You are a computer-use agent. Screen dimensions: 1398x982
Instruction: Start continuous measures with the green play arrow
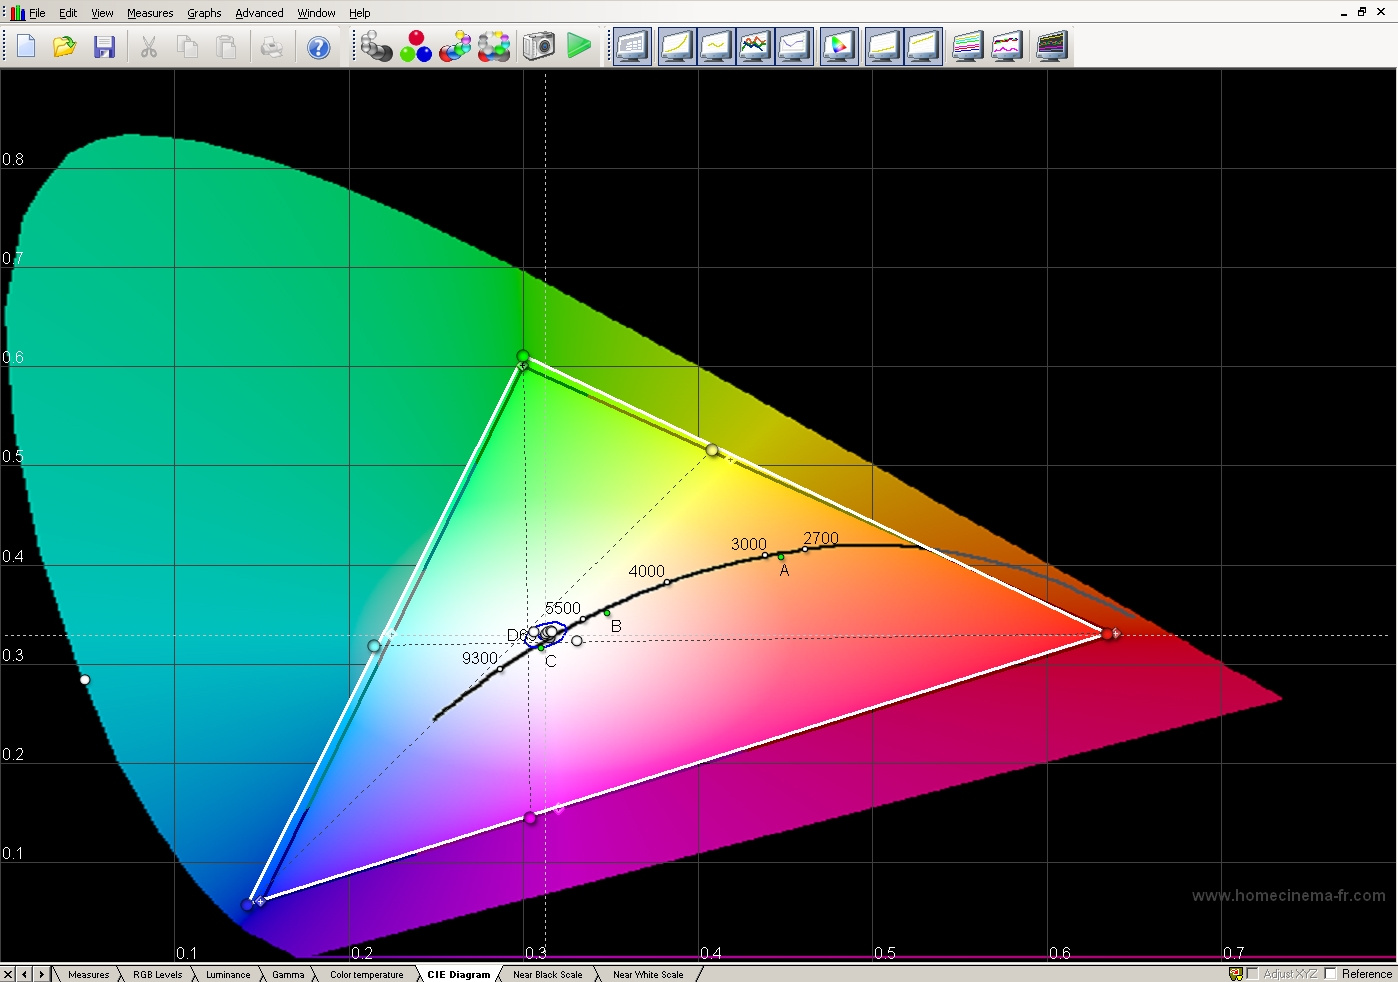coord(579,46)
